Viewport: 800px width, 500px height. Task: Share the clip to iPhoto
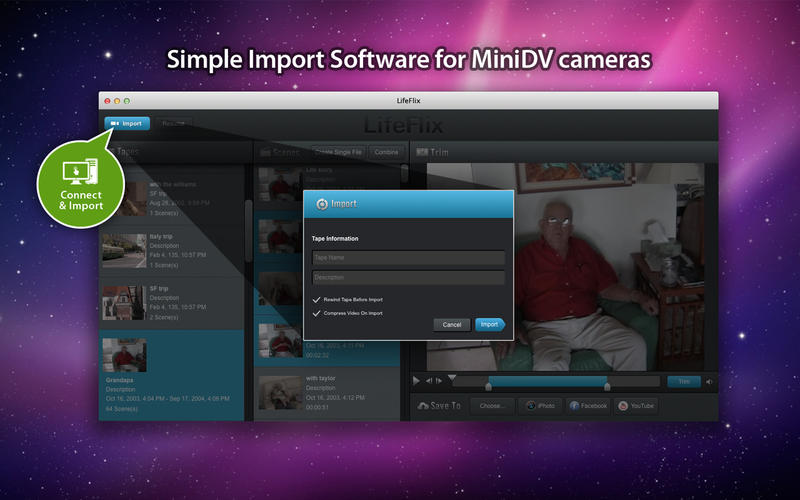pyautogui.click(x=540, y=406)
